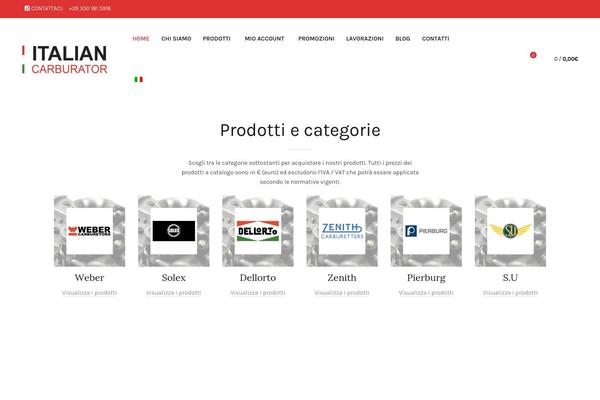Open the Zenith Carburetters logo image
The width and height of the screenshot is (600, 400).
tap(342, 231)
